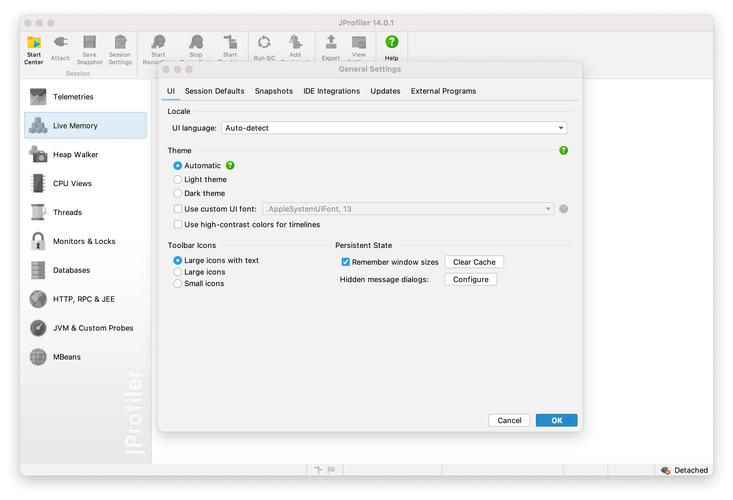Switch to Snapshots tab
This screenshot has width=733, height=500.
click(x=273, y=91)
